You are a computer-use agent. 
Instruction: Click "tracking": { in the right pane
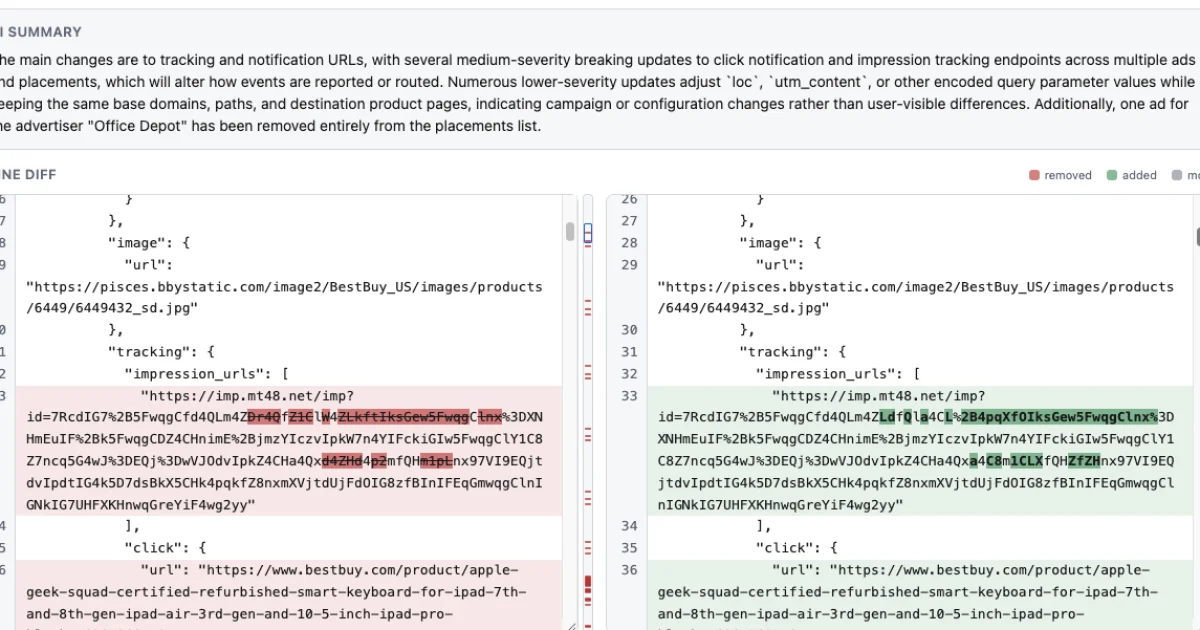792,351
